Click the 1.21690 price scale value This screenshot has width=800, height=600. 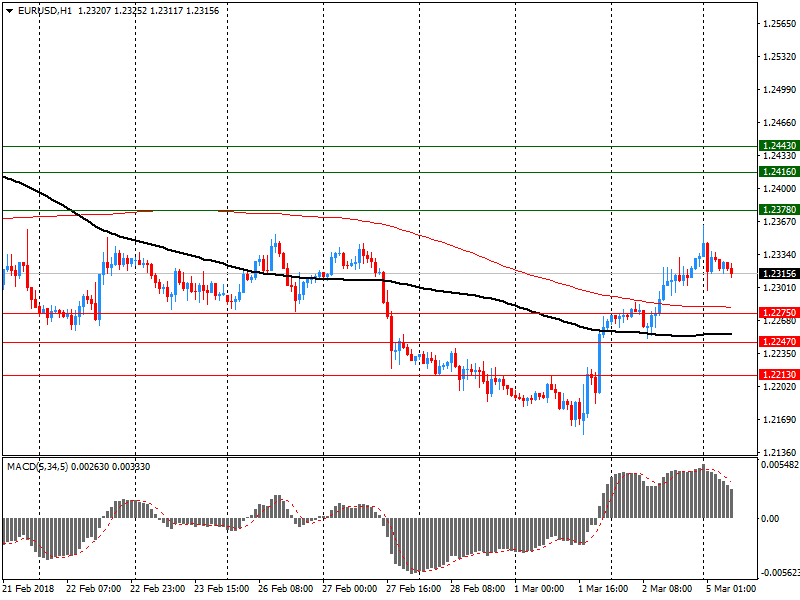[779, 420]
